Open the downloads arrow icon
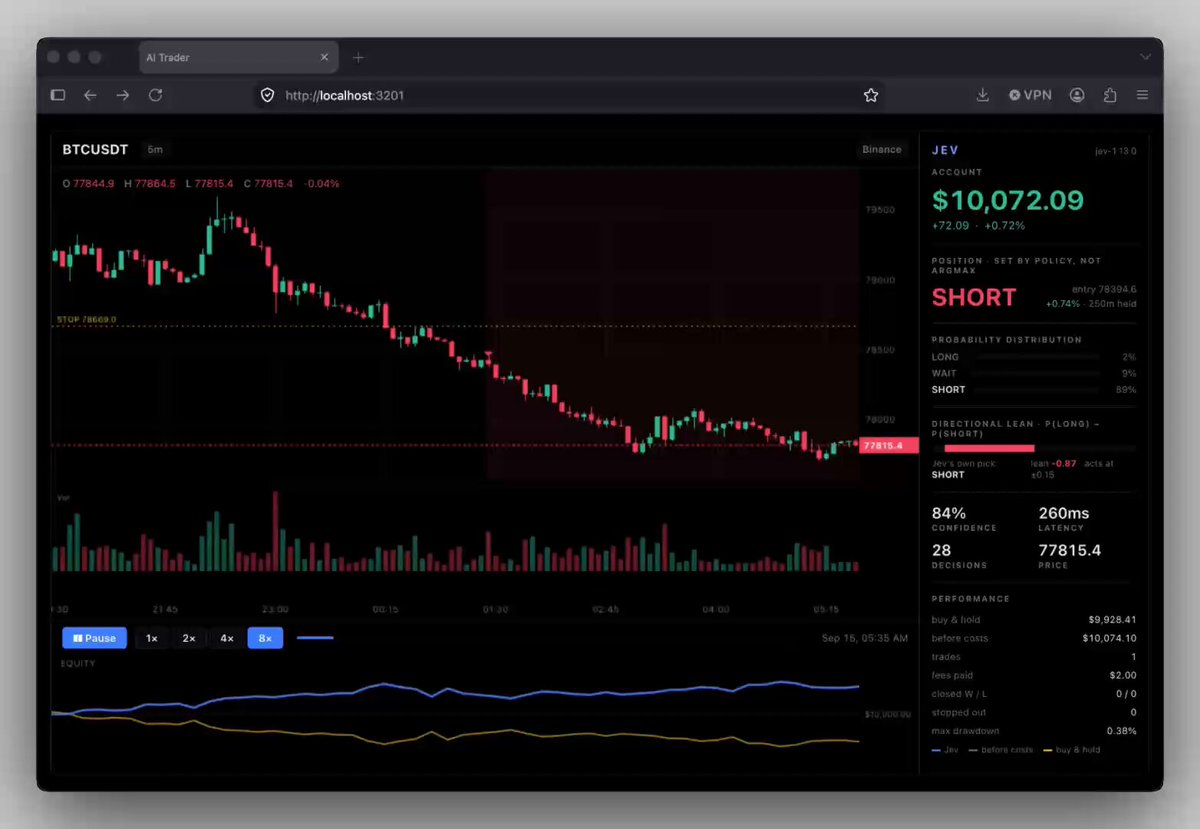Viewport: 1200px width, 829px height. pyautogui.click(x=983, y=95)
